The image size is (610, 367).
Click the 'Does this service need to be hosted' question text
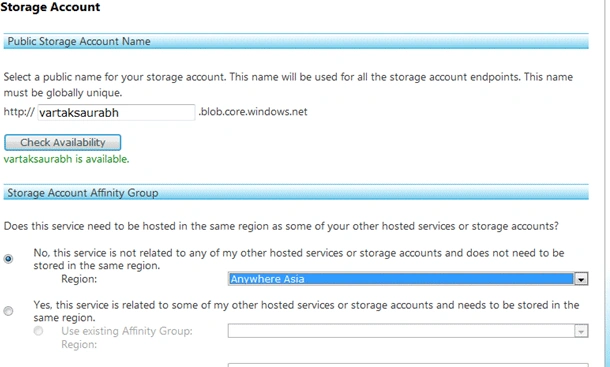[281, 226]
